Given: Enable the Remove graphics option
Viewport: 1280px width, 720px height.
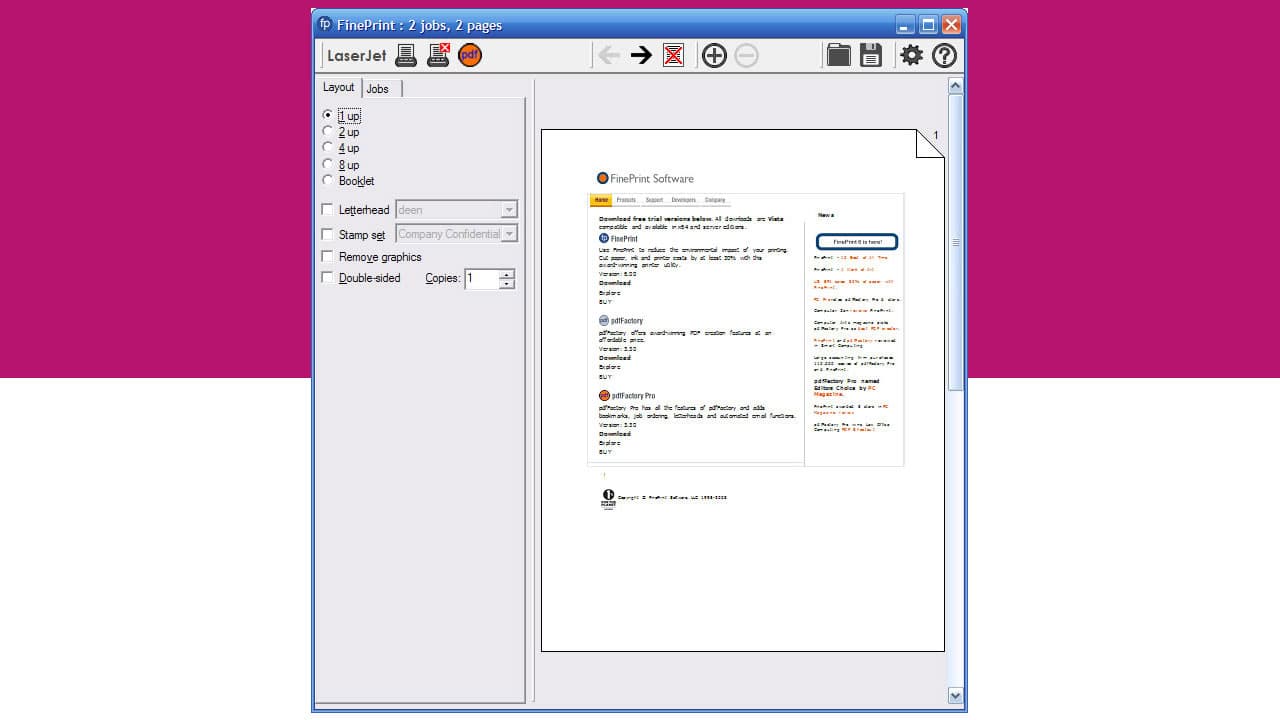Looking at the screenshot, I should click(x=327, y=256).
